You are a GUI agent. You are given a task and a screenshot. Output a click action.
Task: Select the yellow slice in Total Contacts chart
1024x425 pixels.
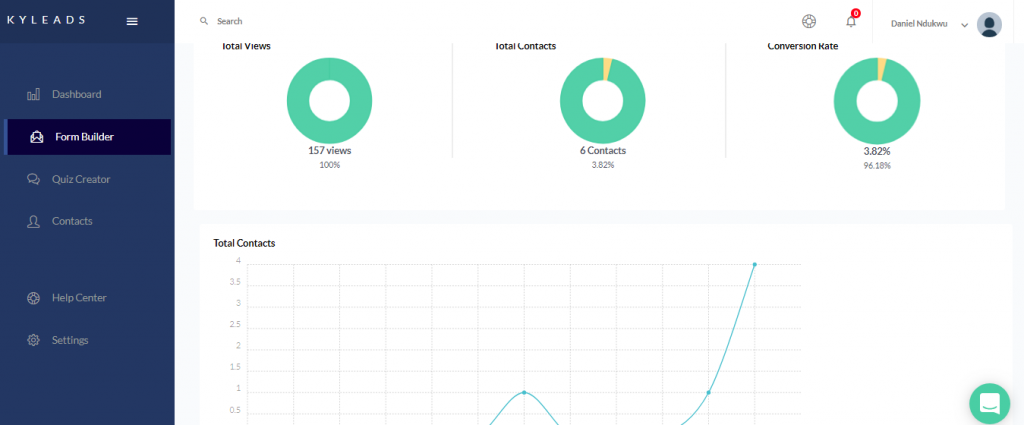607,68
